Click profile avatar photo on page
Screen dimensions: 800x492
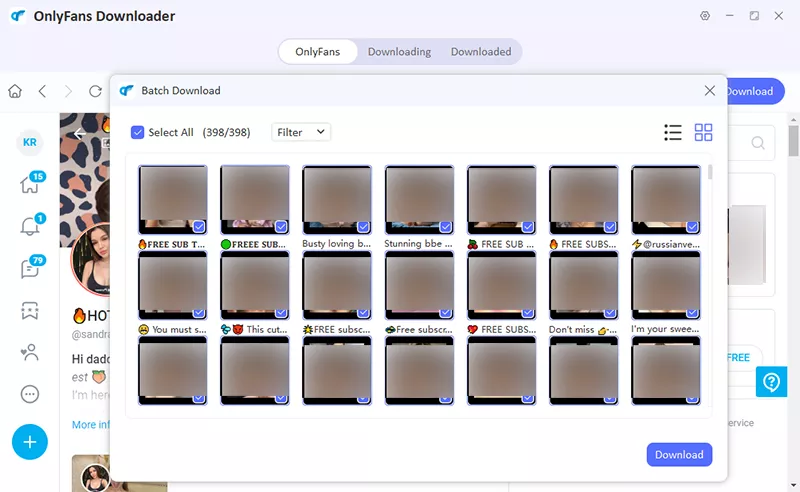(x=92, y=259)
